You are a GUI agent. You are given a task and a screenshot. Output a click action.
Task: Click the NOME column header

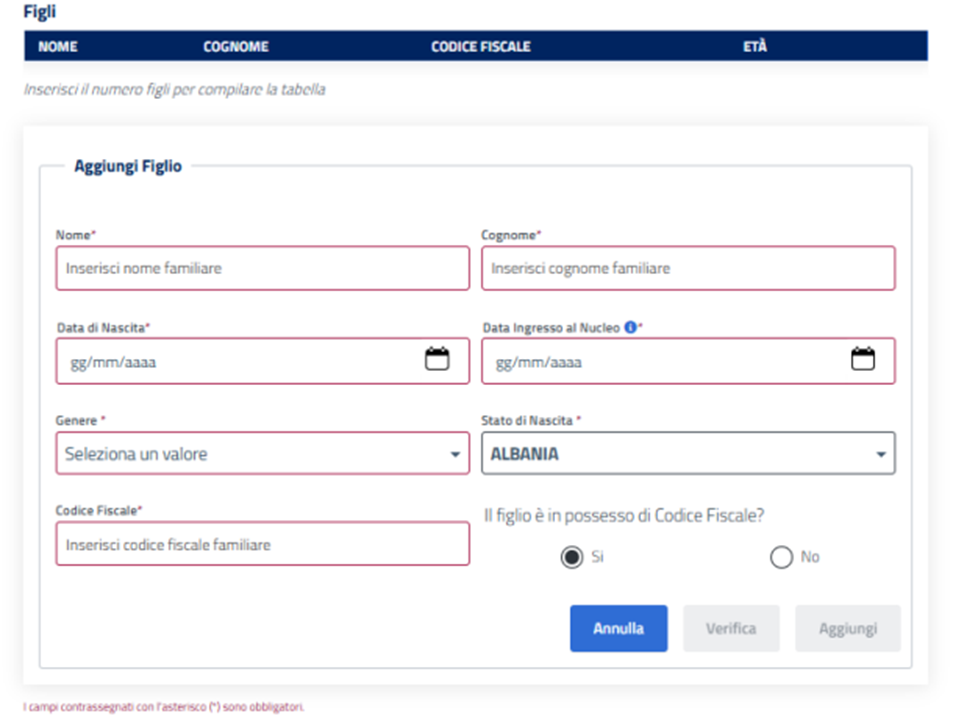pyautogui.click(x=58, y=46)
